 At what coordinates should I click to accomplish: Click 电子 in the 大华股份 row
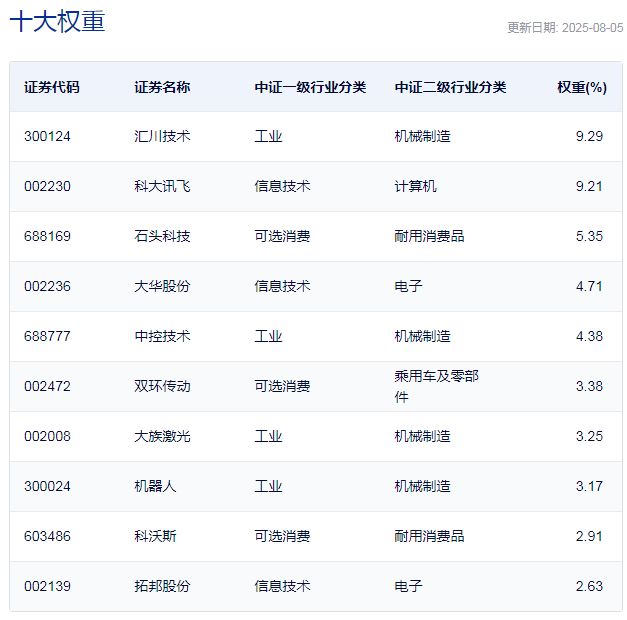(x=408, y=286)
